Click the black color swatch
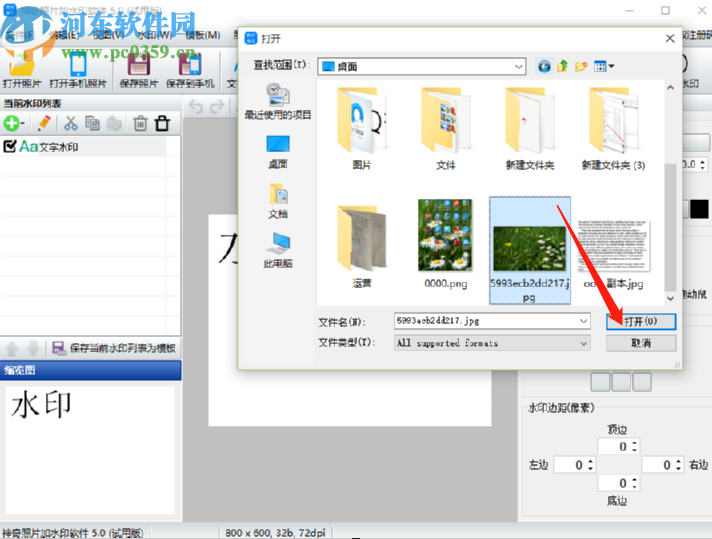The height and width of the screenshot is (539, 712). [x=699, y=209]
